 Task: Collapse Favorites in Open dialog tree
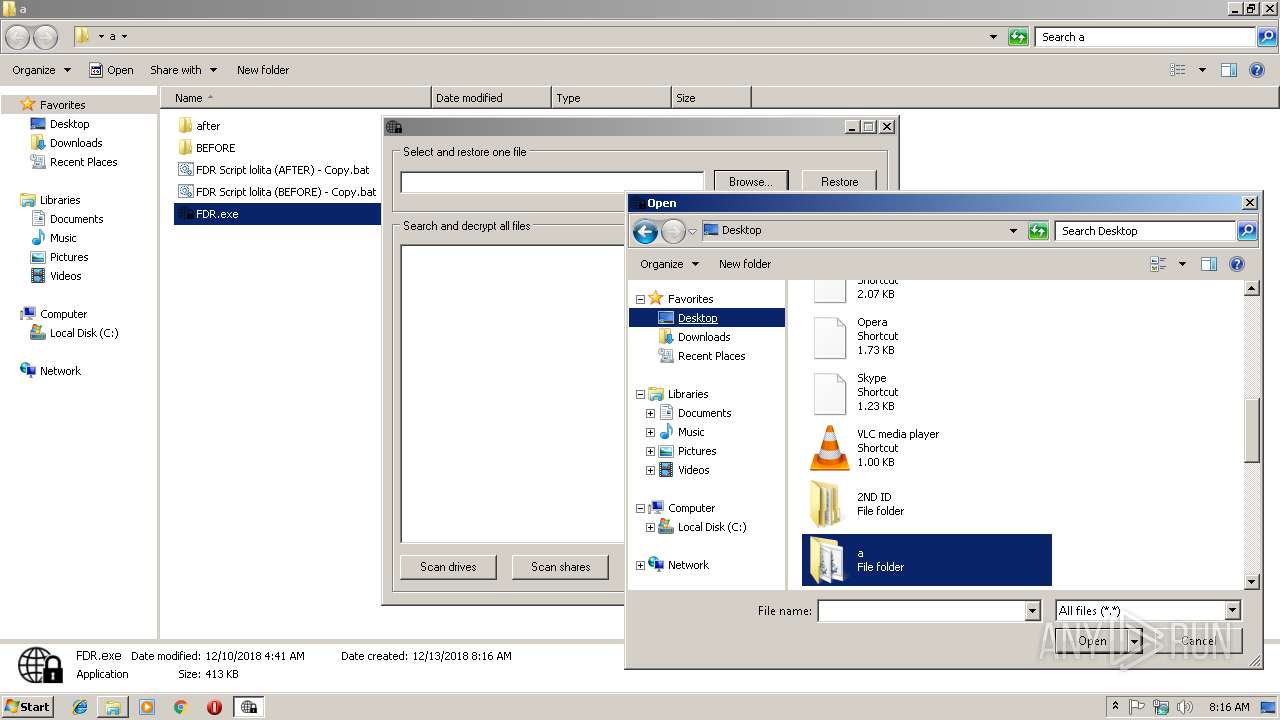(640, 299)
